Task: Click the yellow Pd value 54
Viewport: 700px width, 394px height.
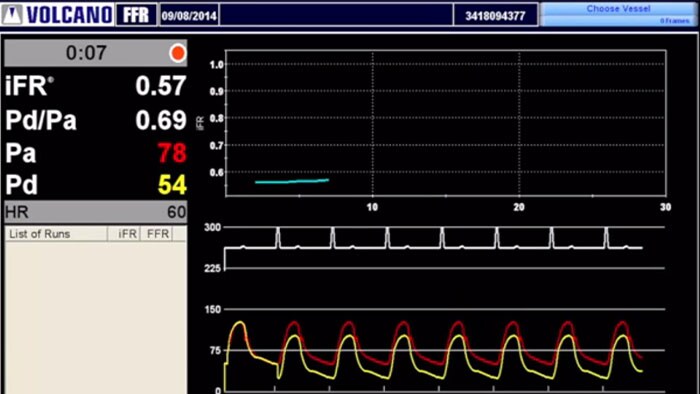Action: tap(172, 185)
